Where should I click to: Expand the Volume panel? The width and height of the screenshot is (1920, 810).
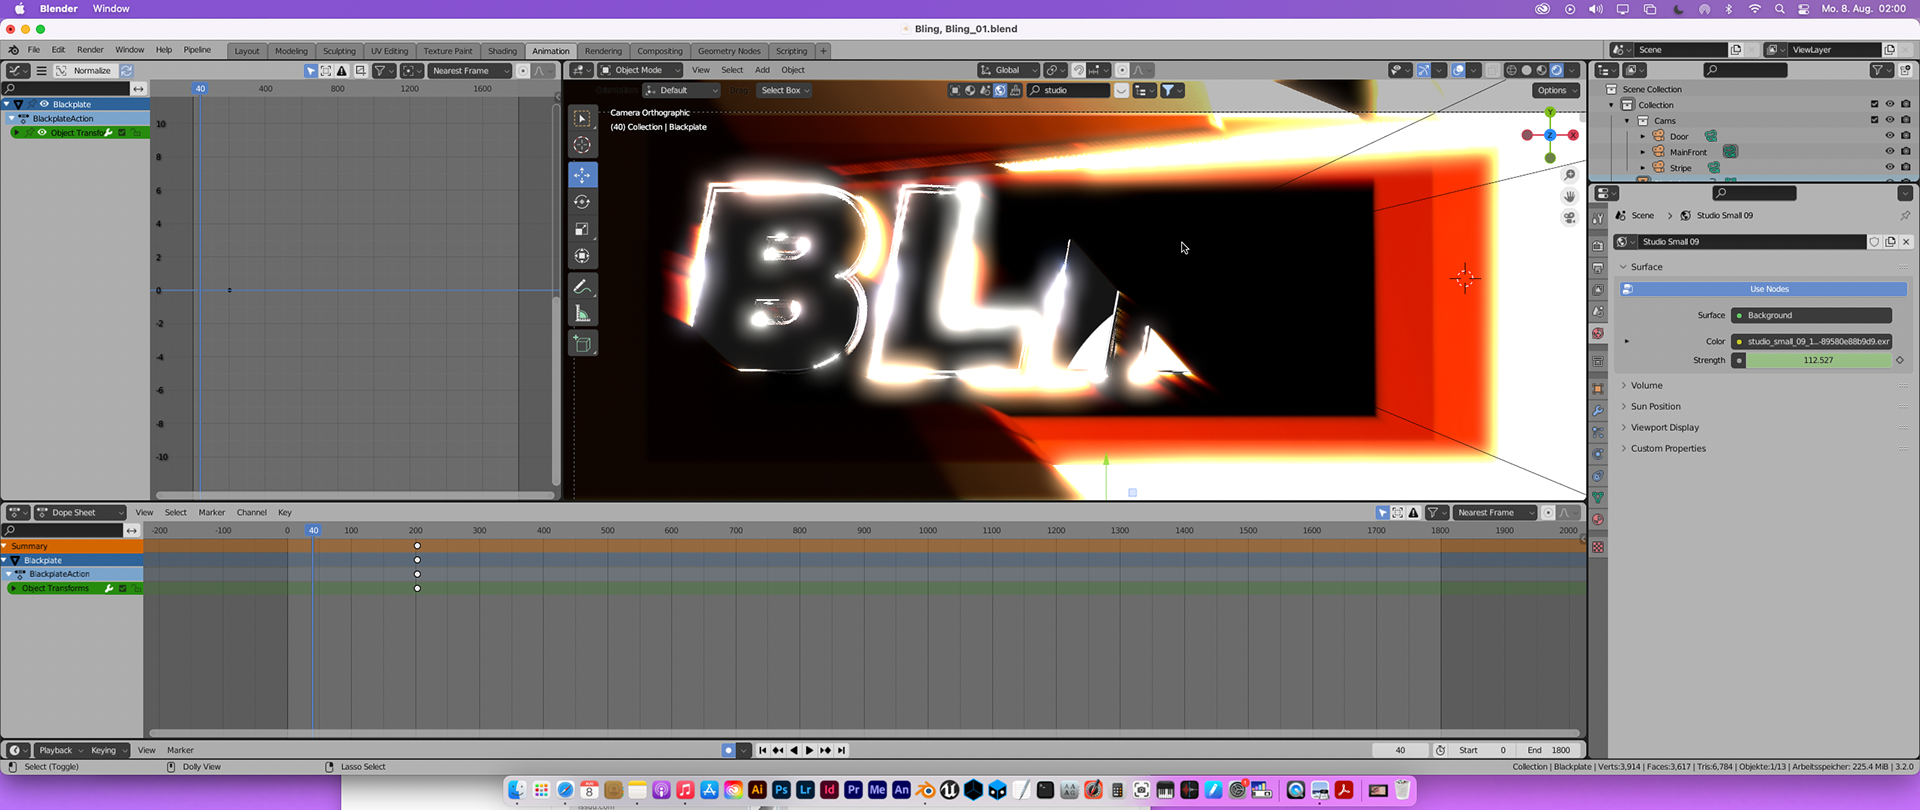pyautogui.click(x=1646, y=386)
